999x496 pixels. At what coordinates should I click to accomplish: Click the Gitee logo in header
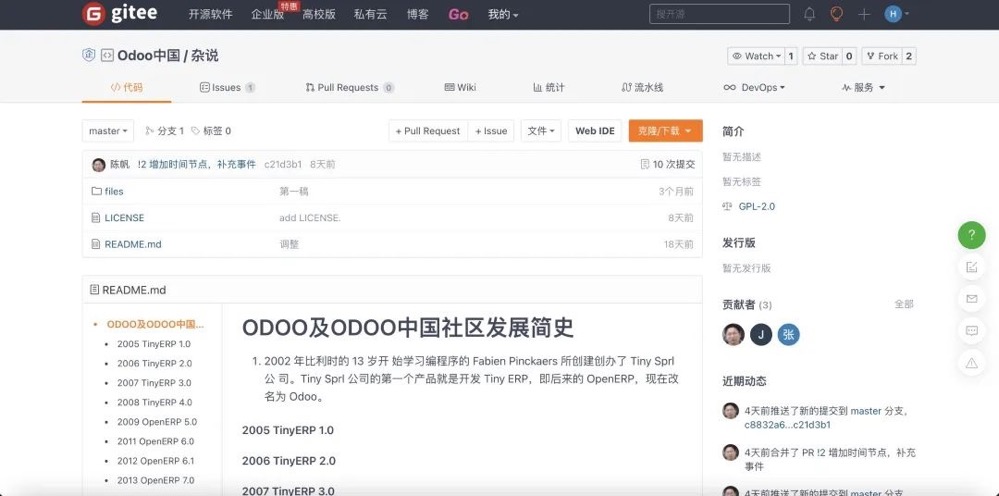tap(120, 14)
